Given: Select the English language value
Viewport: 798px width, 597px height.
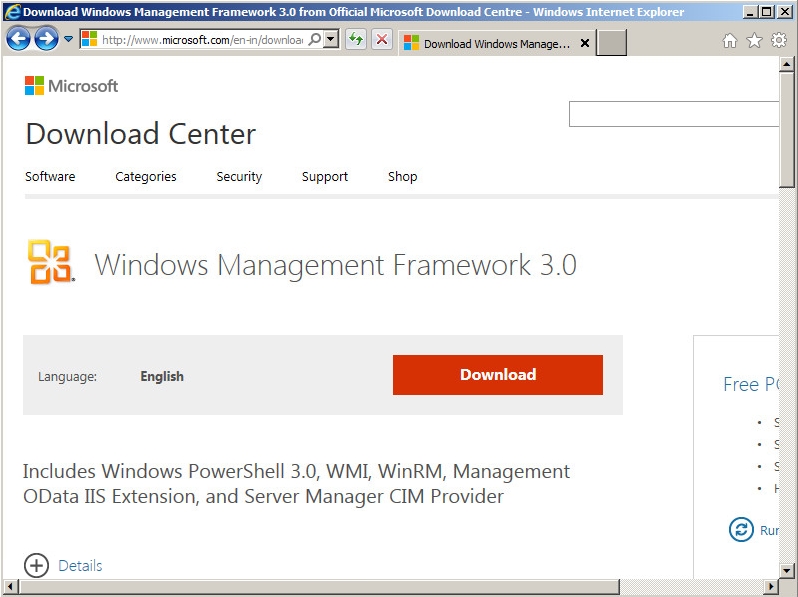Looking at the screenshot, I should (162, 376).
